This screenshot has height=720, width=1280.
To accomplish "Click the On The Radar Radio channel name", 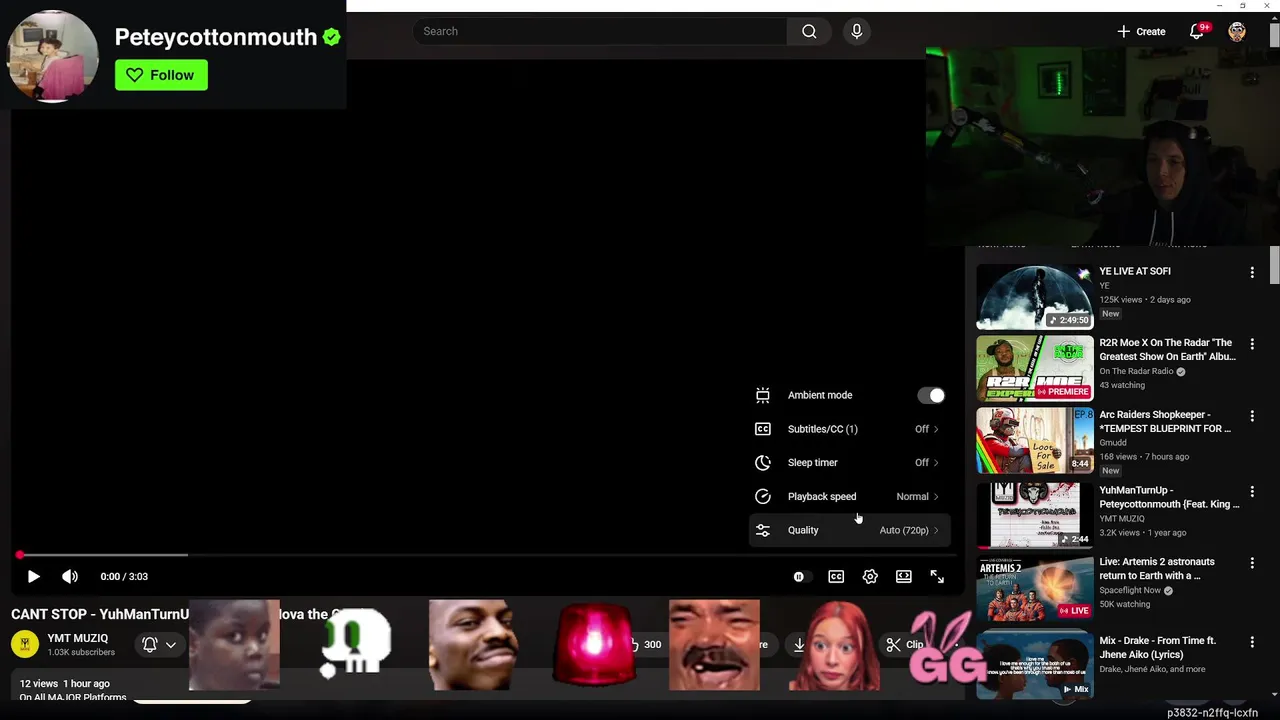I will (x=1136, y=371).
